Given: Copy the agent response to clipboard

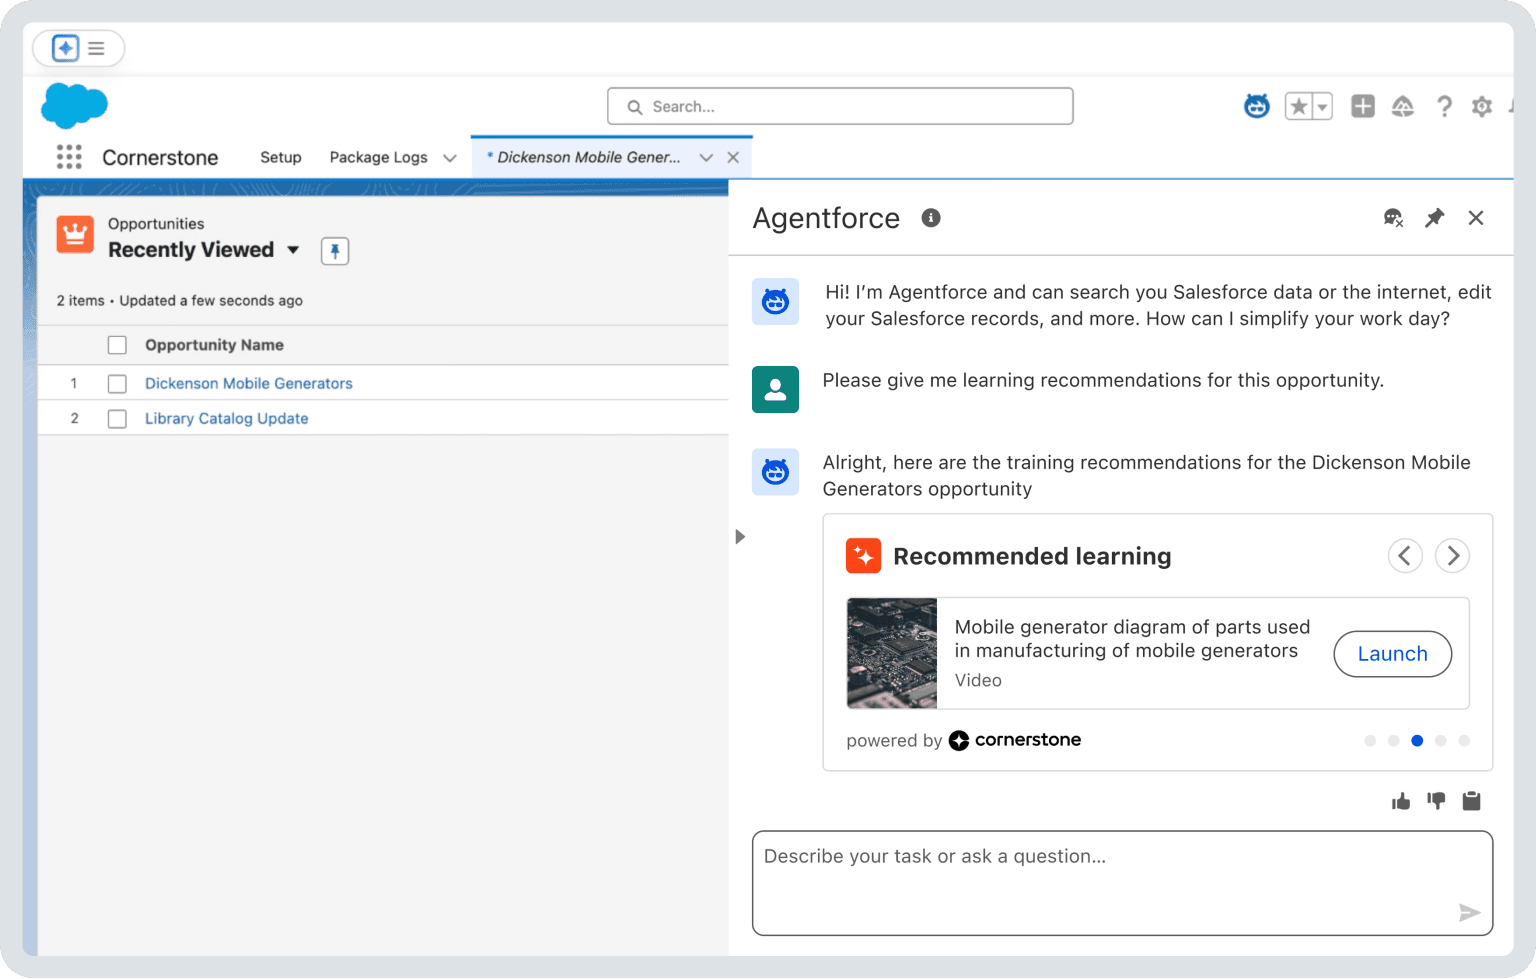Looking at the screenshot, I should tap(1471, 800).
